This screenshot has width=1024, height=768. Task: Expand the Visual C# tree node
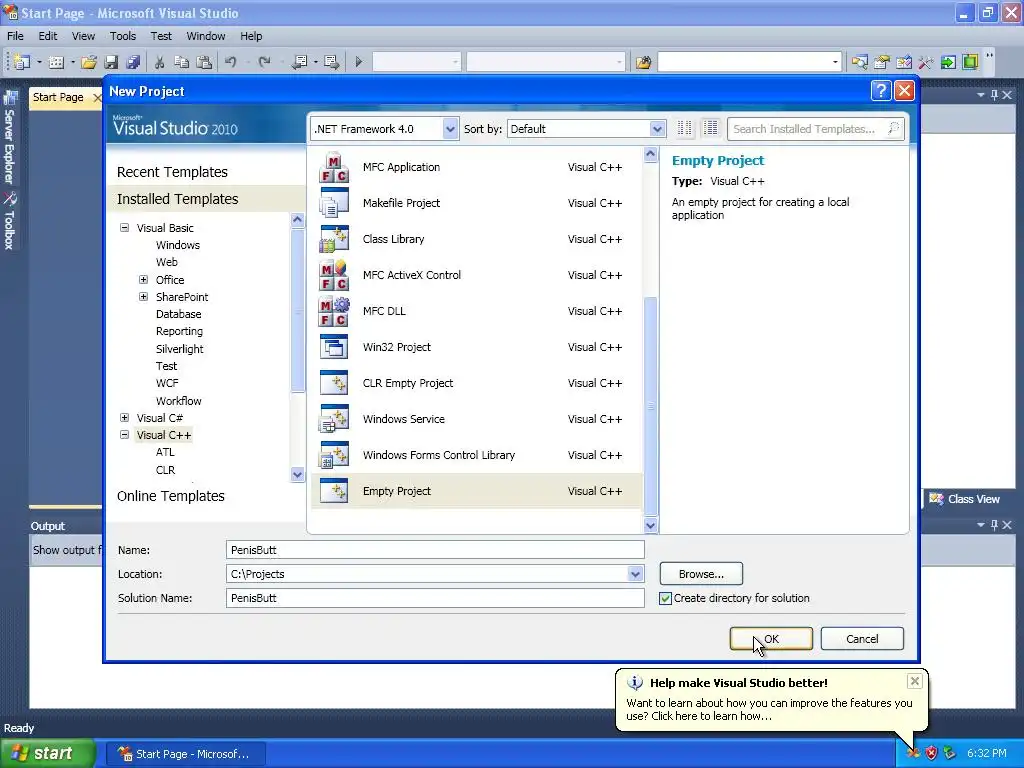(124, 417)
